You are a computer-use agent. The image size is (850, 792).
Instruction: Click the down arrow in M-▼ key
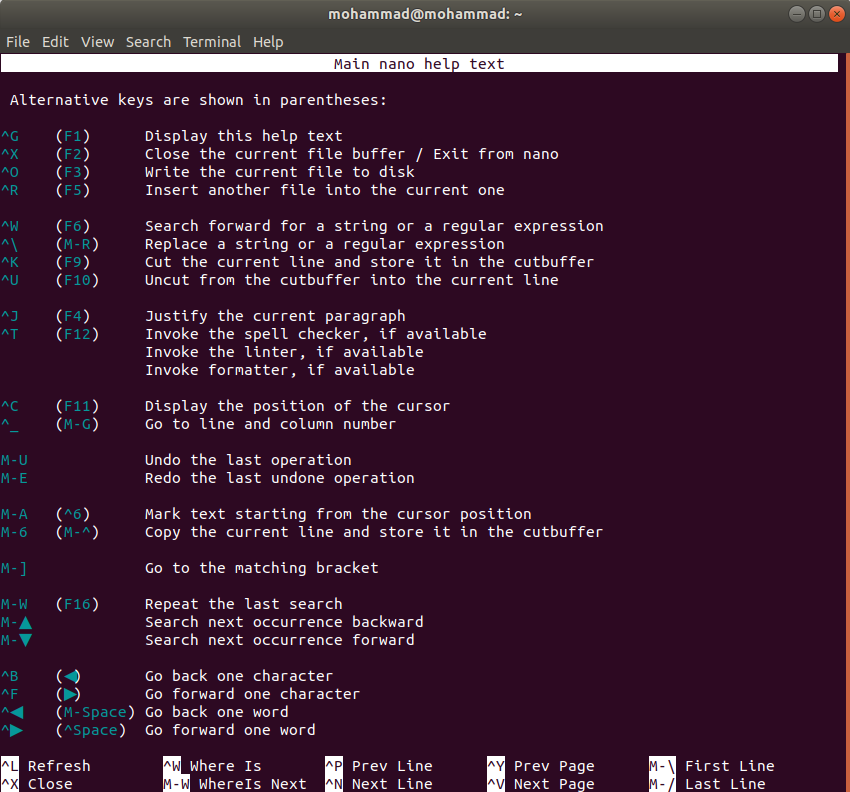(25, 640)
